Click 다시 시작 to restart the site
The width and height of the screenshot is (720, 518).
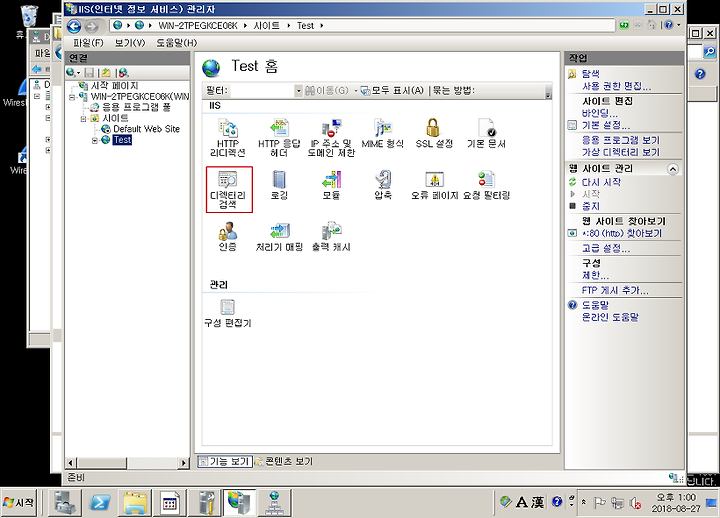(601, 182)
